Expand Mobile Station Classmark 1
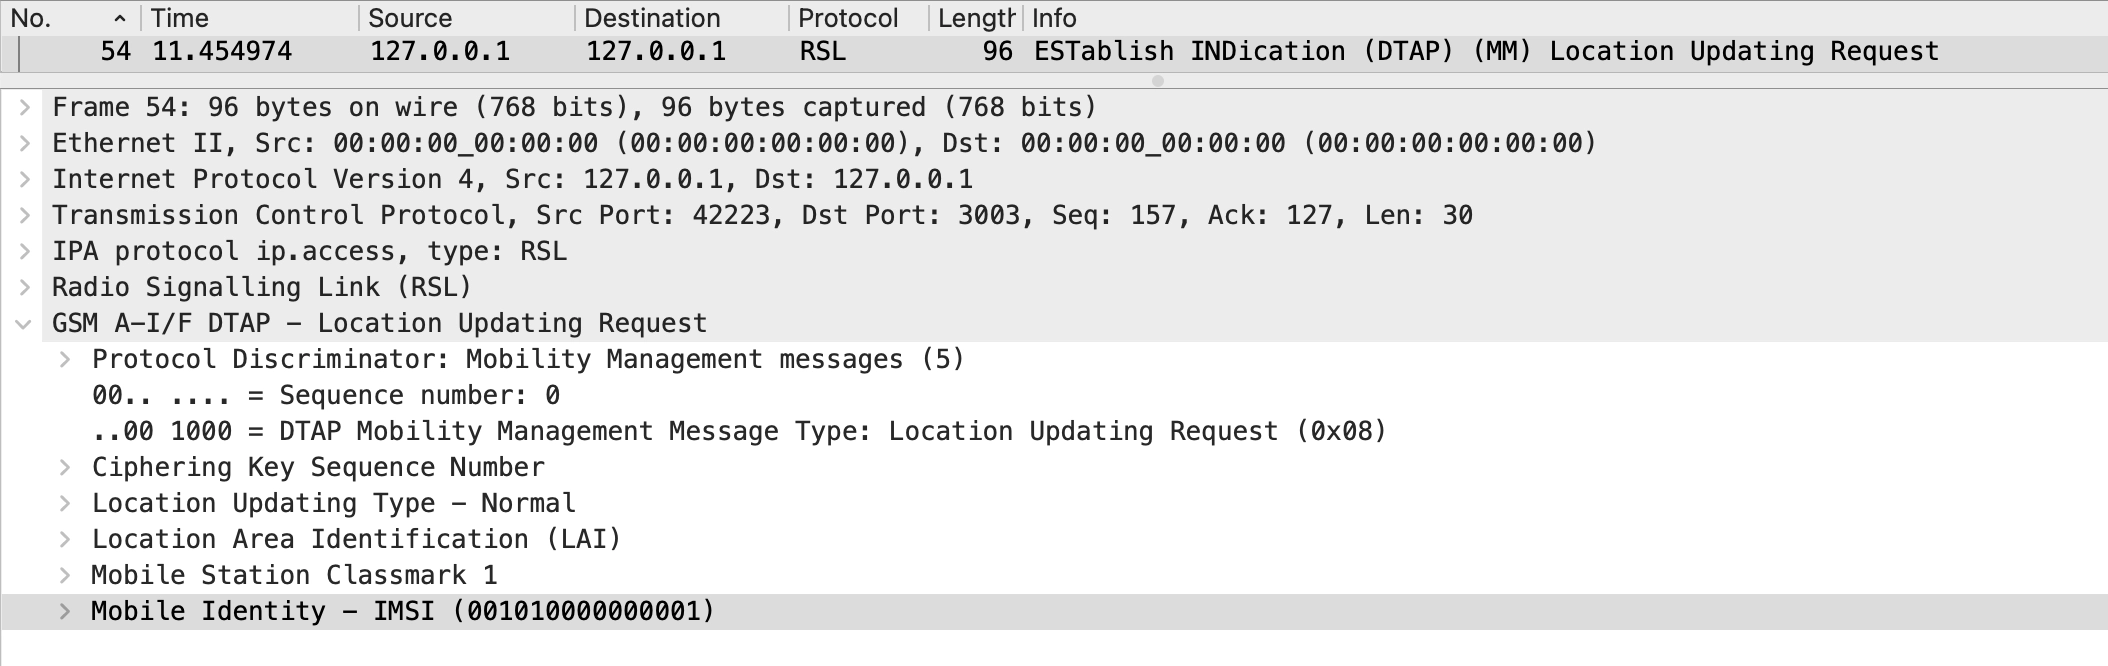Screen dimensions: 2108x666 65,575
